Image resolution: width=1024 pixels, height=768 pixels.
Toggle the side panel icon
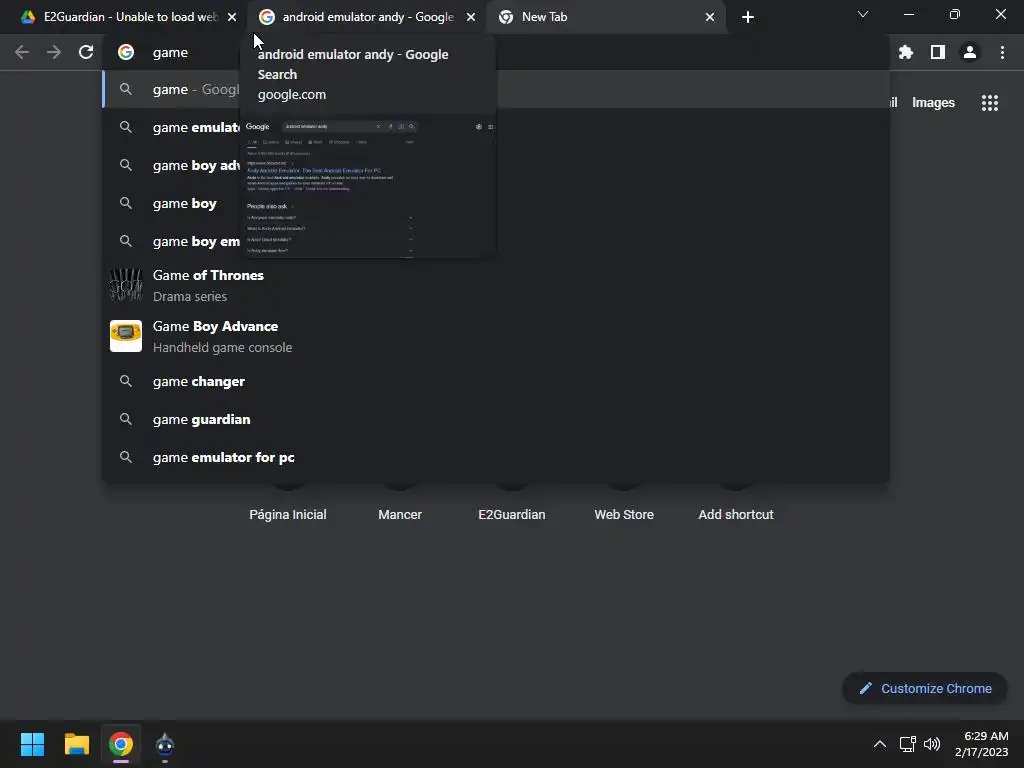coord(938,52)
